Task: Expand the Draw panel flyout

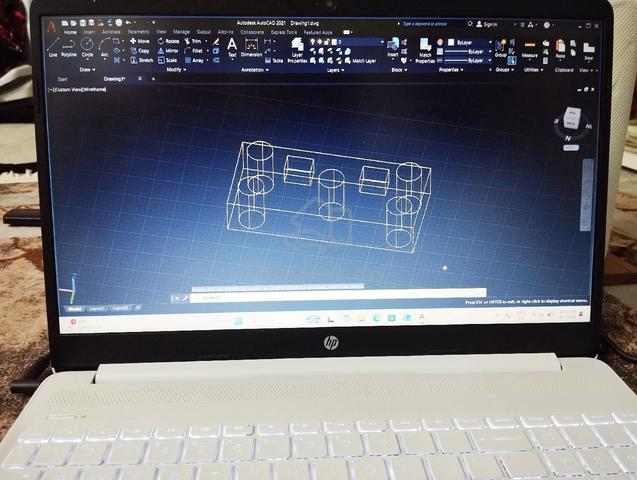Action: click(x=87, y=70)
